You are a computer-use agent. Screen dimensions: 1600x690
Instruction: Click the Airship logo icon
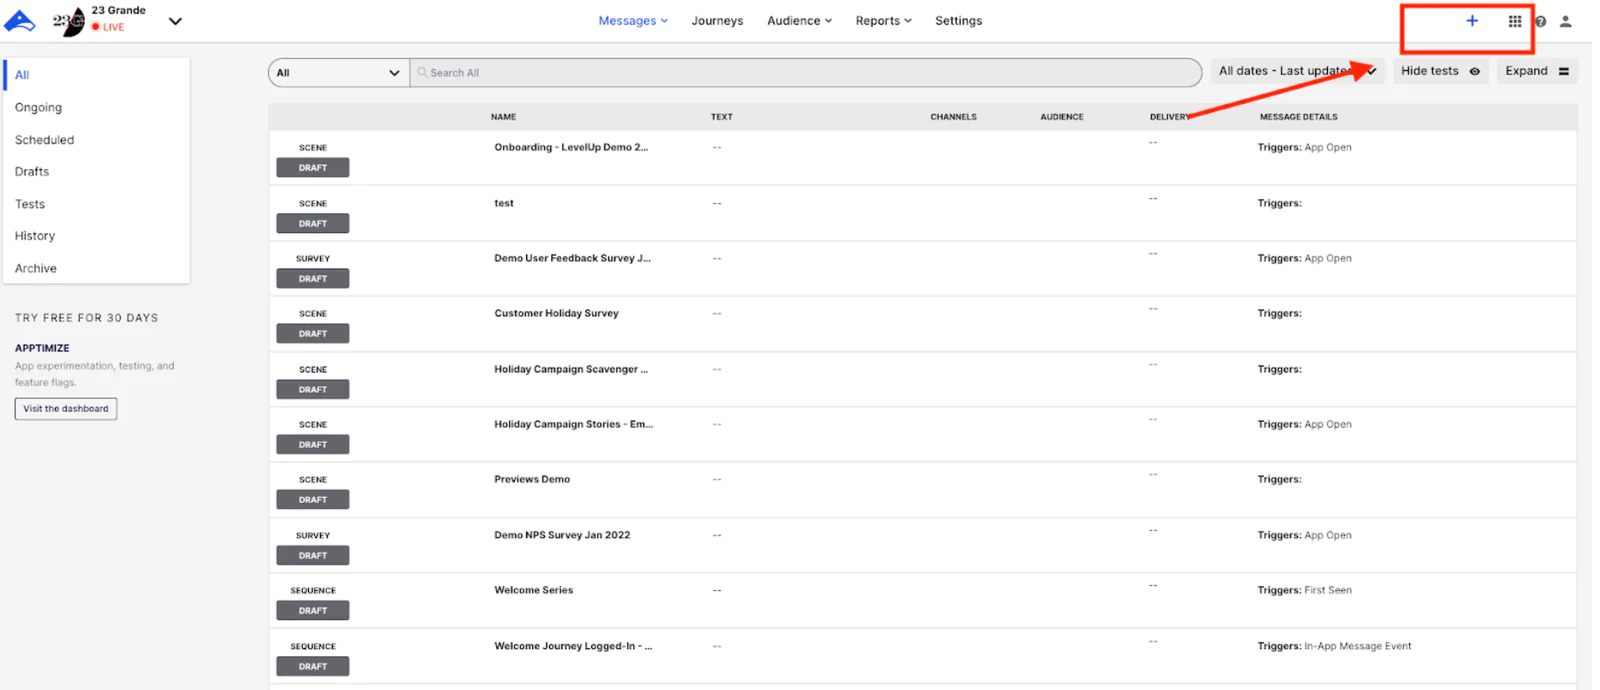[x=20, y=21]
